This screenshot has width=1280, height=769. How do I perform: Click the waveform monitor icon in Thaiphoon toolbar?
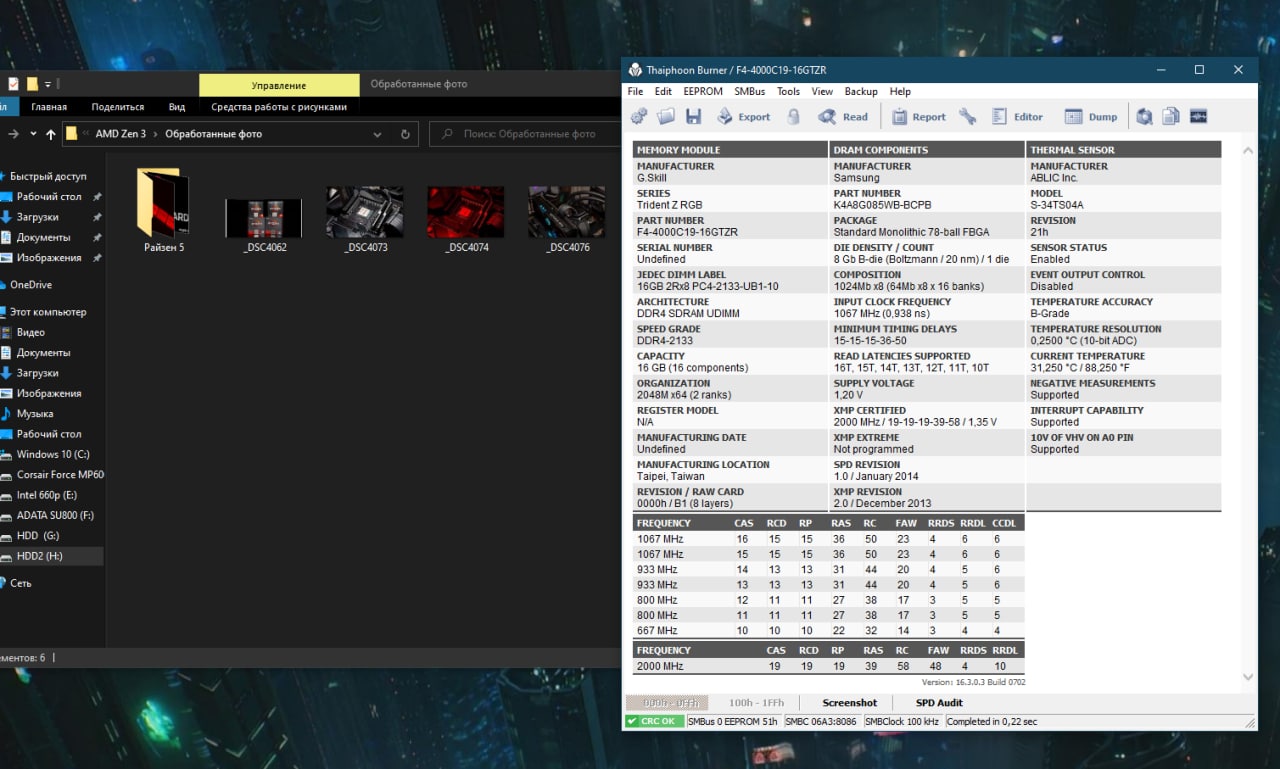pyautogui.click(x=1198, y=117)
